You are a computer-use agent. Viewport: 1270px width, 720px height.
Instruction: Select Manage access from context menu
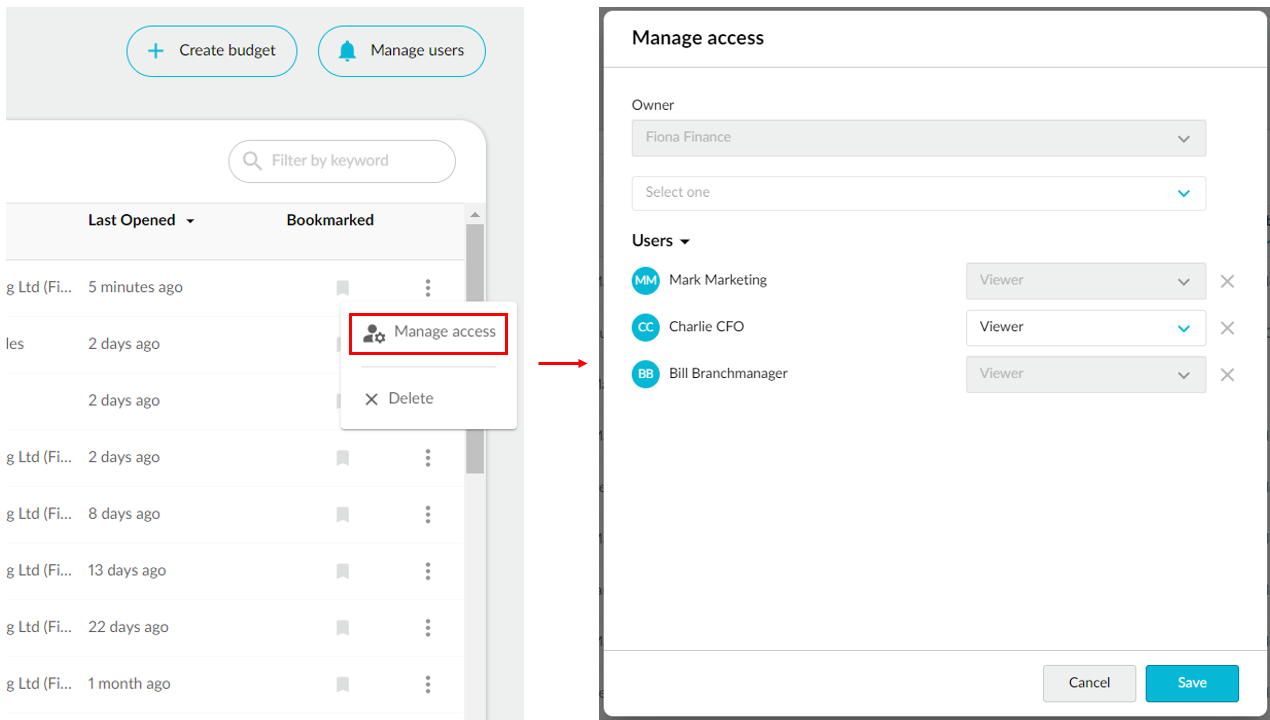[x=429, y=332]
